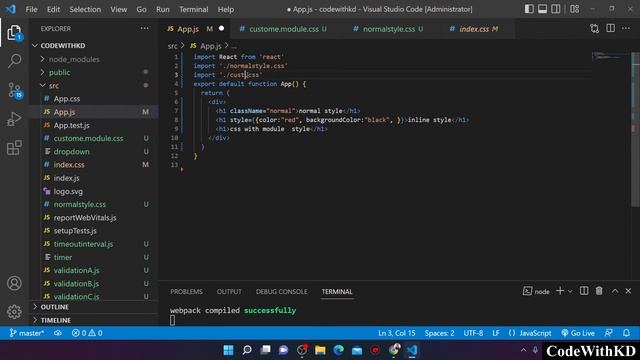Open the Accounts menu icon
This screenshot has height=360, width=640.
pos(14,283)
